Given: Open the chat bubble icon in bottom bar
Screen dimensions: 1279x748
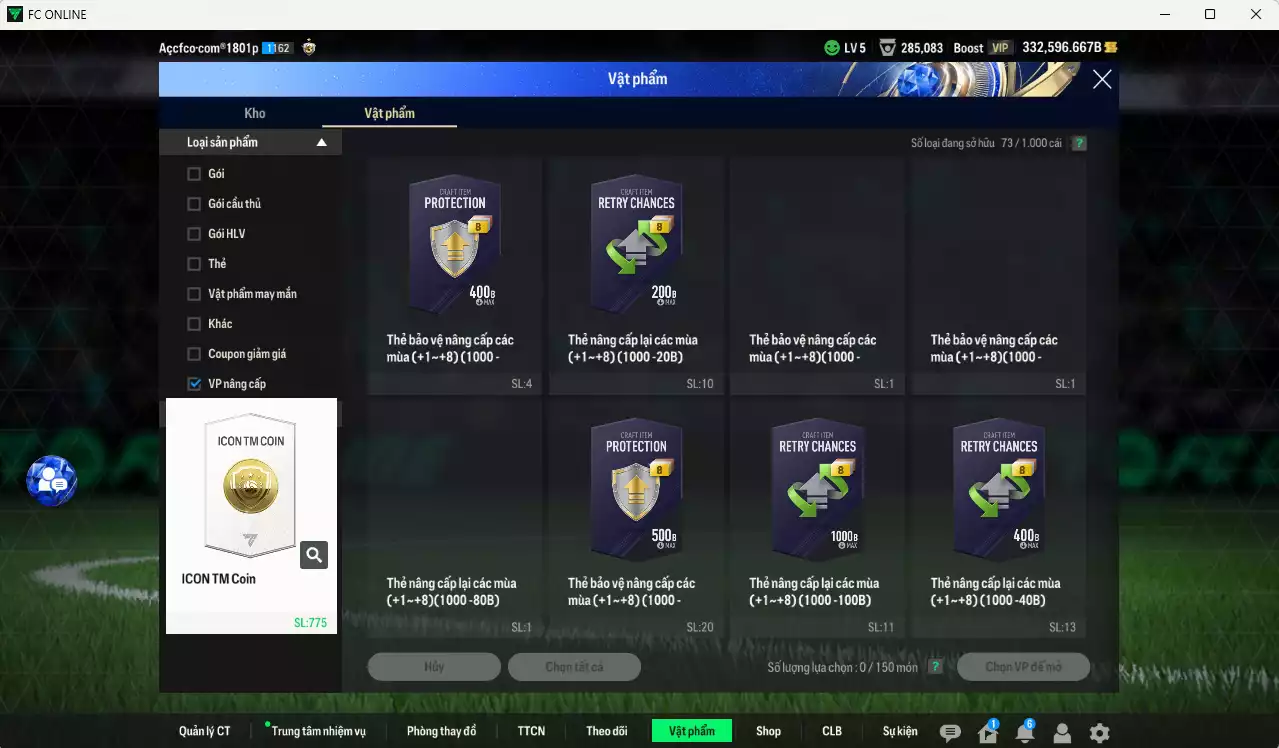Looking at the screenshot, I should click(950, 733).
